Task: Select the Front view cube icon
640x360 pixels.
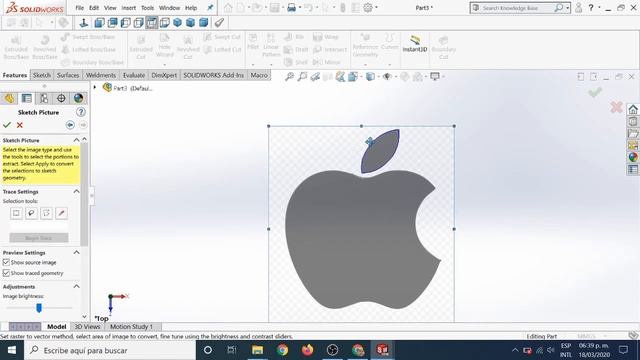Action: 99,23
